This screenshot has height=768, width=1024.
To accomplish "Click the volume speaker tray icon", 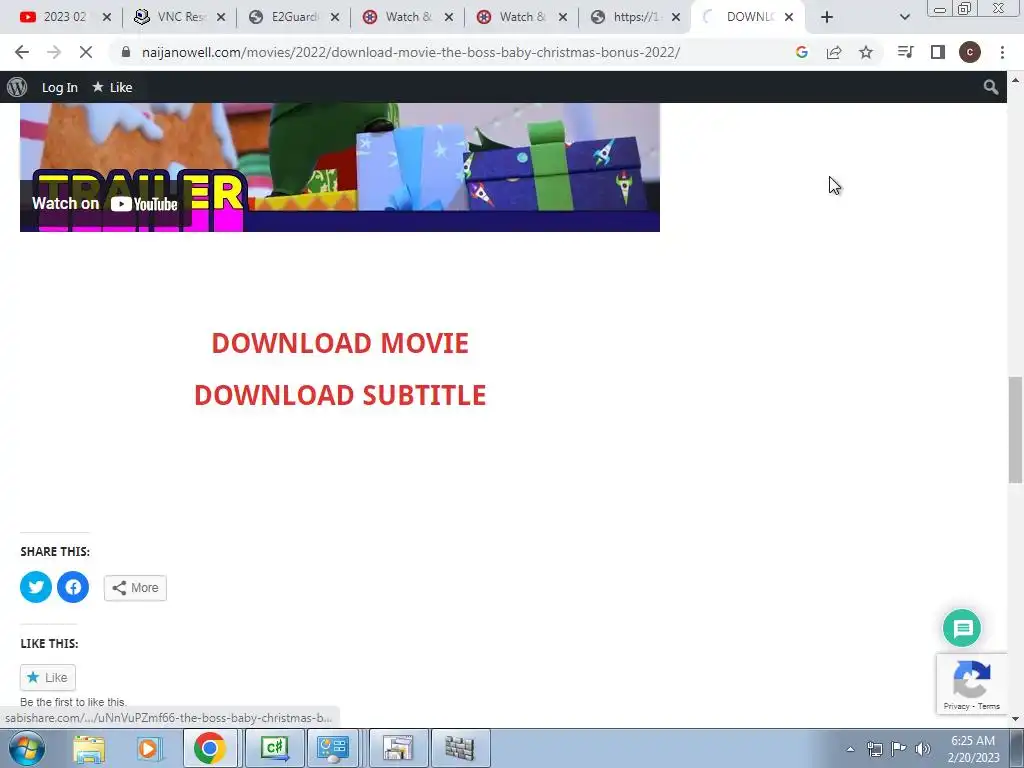I will [923, 749].
